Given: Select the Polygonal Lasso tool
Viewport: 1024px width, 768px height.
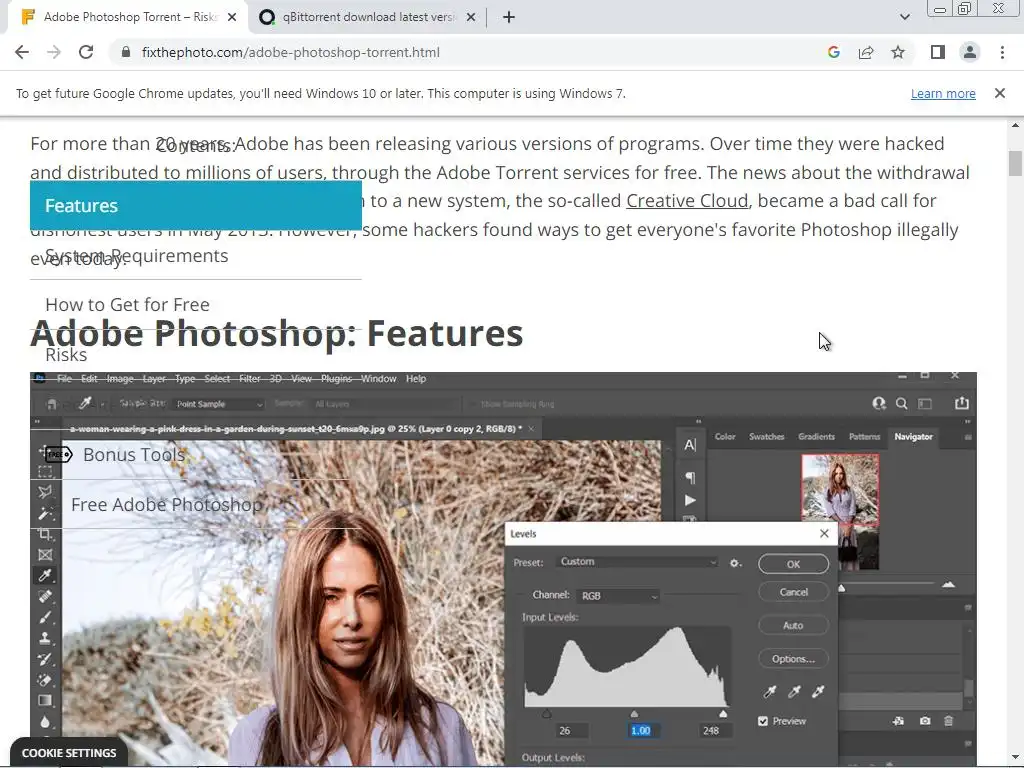Looking at the screenshot, I should [45, 492].
